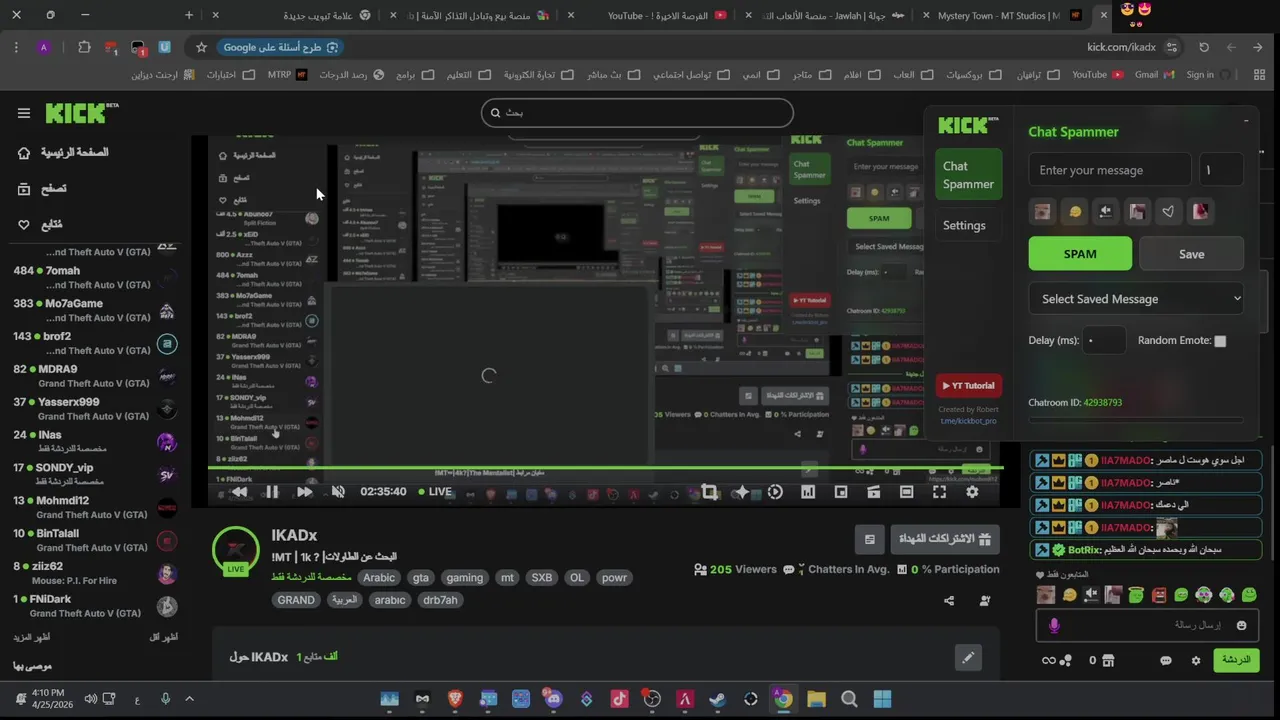Open stream stats chart icon in player
The height and width of the screenshot is (720, 1280).
tap(808, 492)
